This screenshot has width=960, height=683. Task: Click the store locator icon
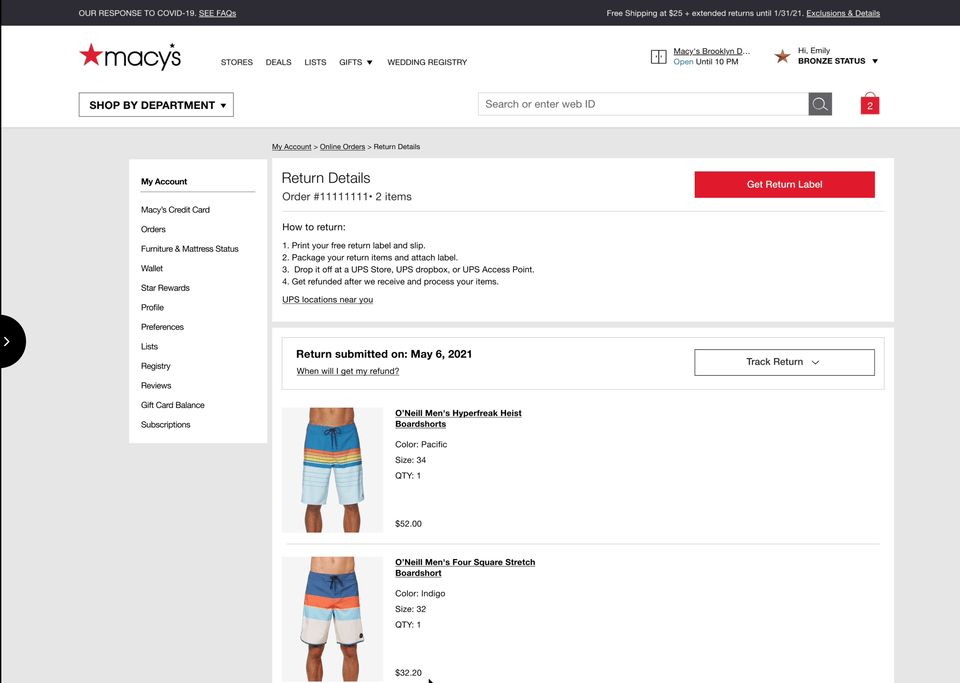(658, 57)
